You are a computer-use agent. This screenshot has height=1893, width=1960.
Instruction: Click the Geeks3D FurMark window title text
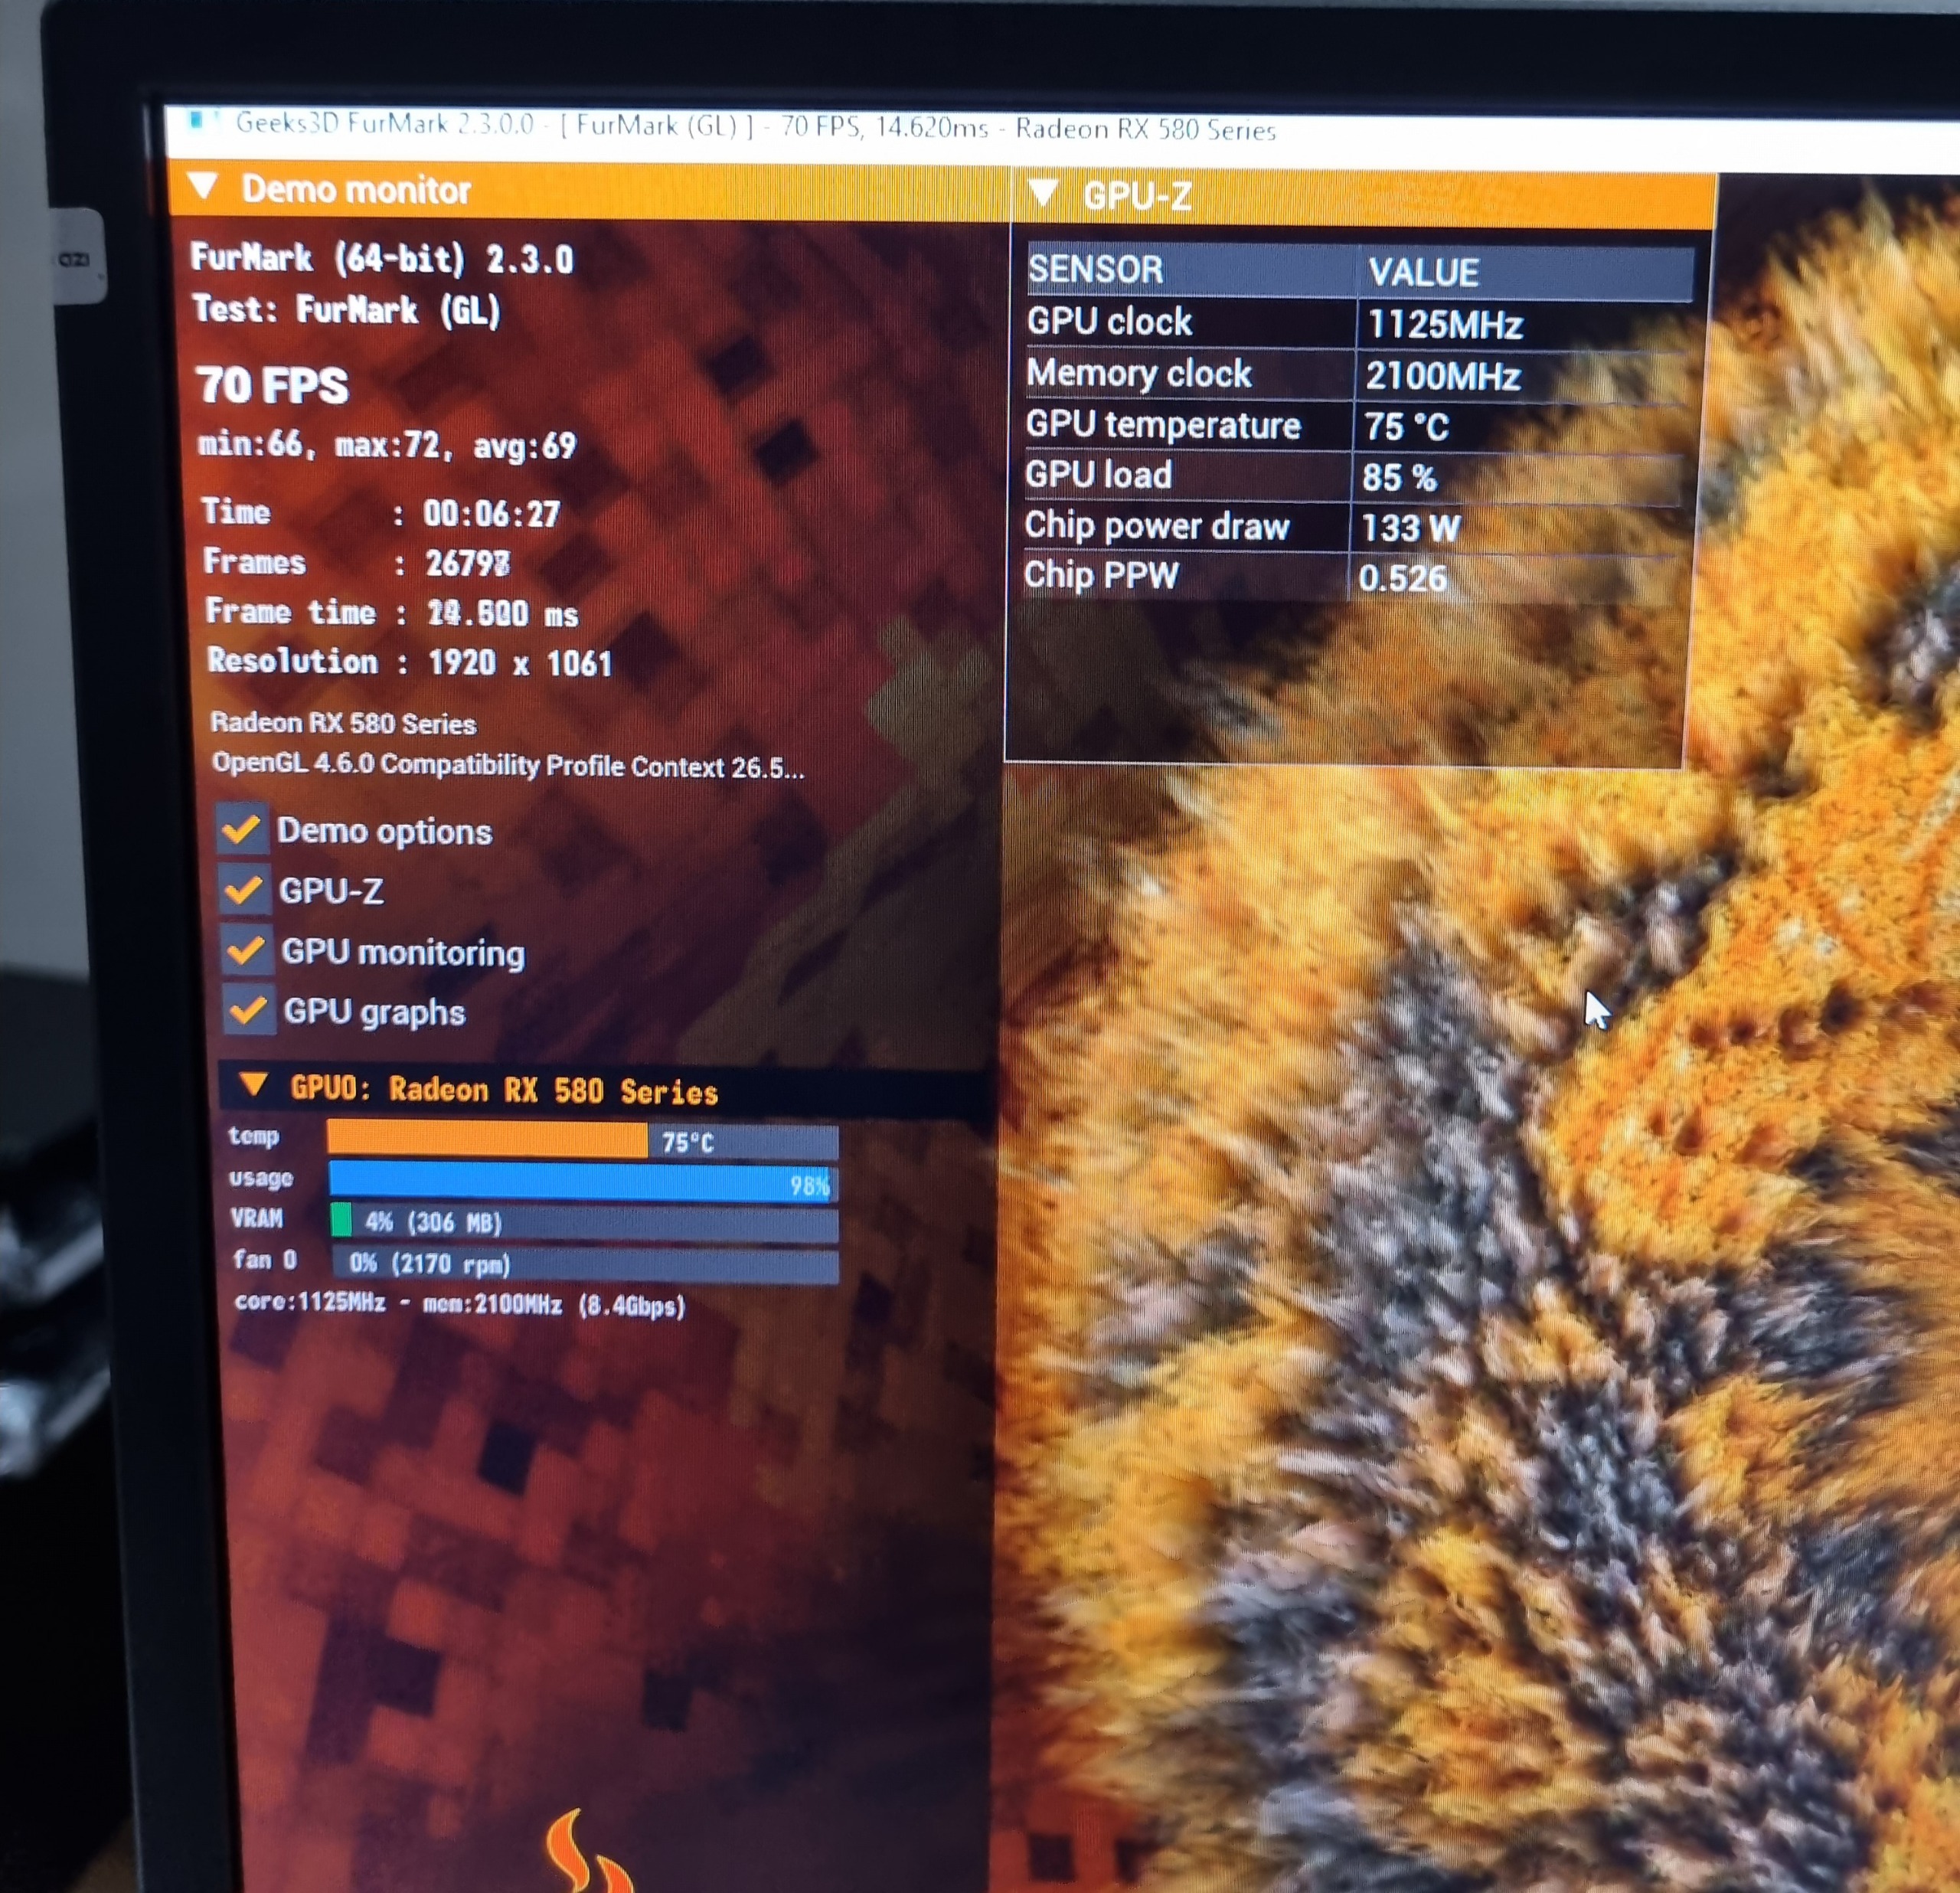coord(755,127)
